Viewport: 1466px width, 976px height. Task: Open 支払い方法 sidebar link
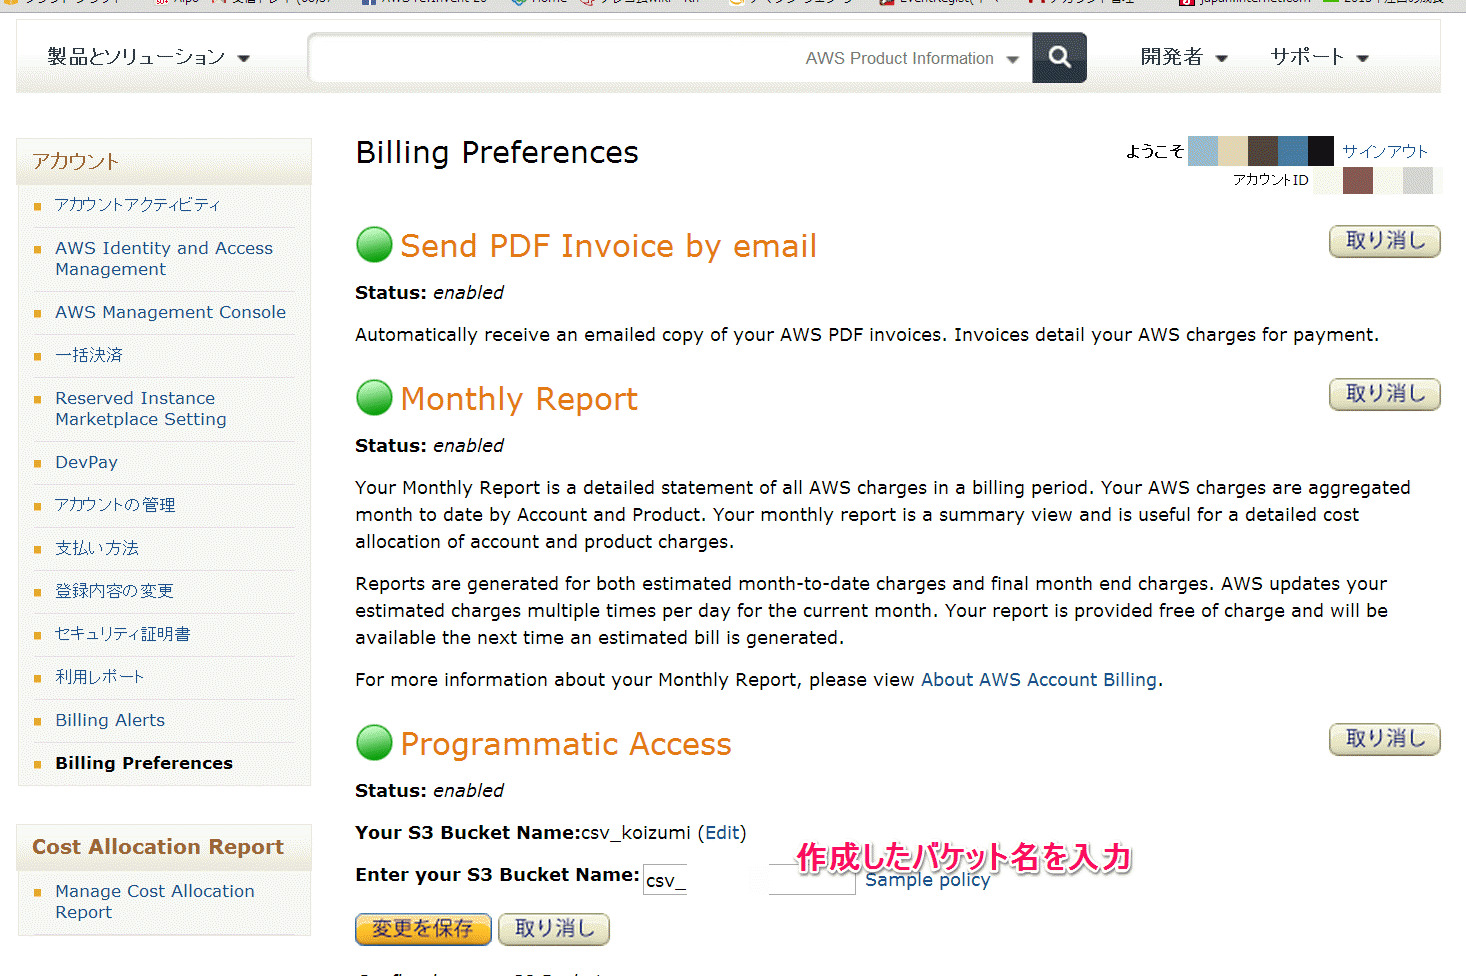[x=97, y=548]
